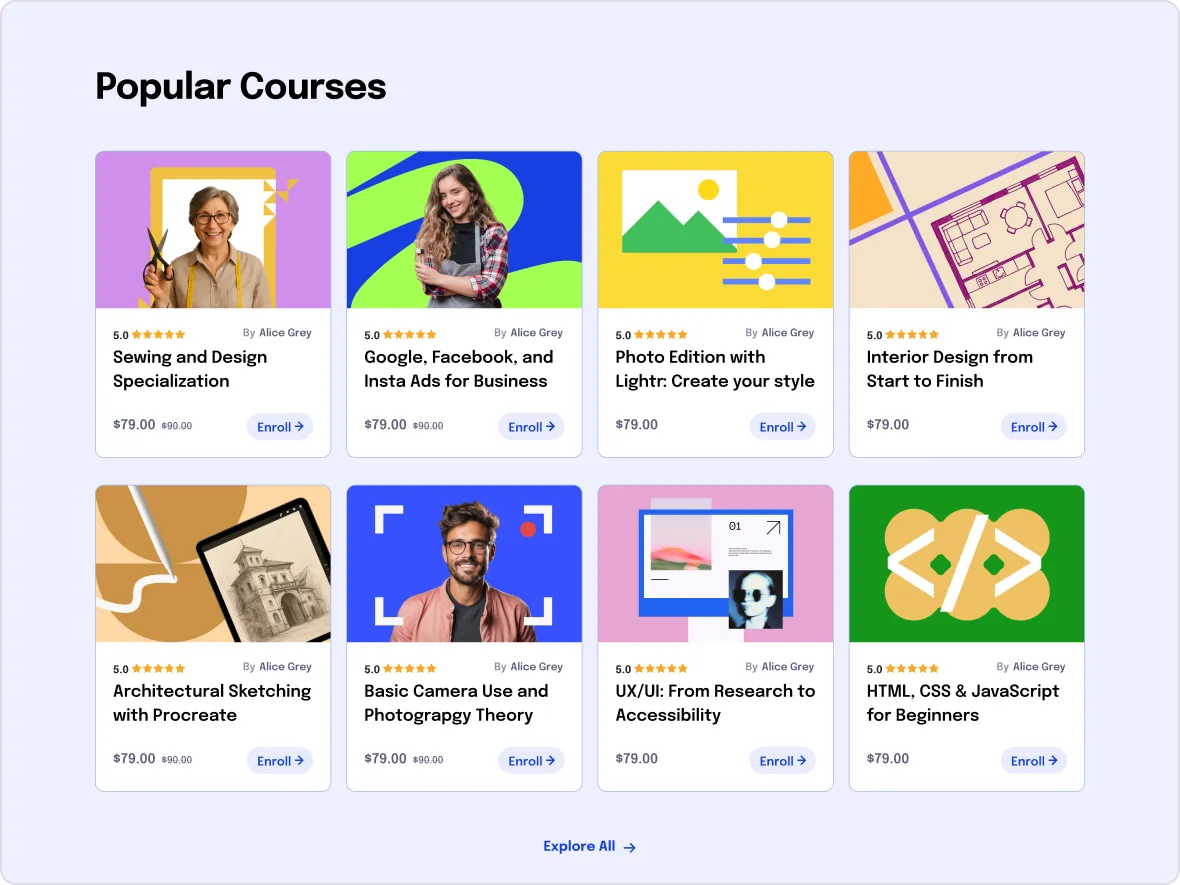1180x885 pixels.
Task: Click Enroll on Architectural Sketching with Procreate
Action: (x=280, y=761)
